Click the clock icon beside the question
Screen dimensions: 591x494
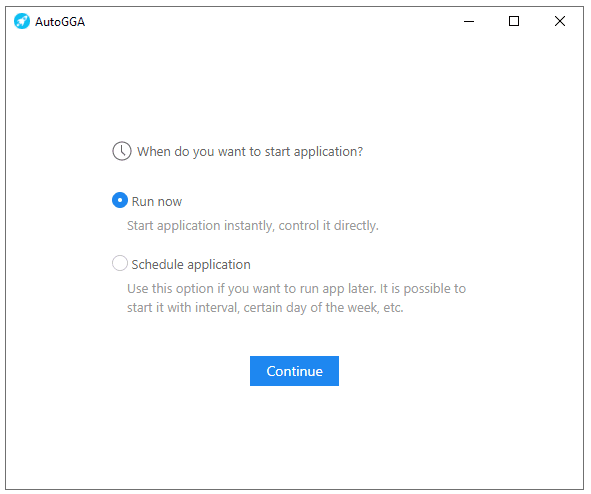[x=122, y=151]
